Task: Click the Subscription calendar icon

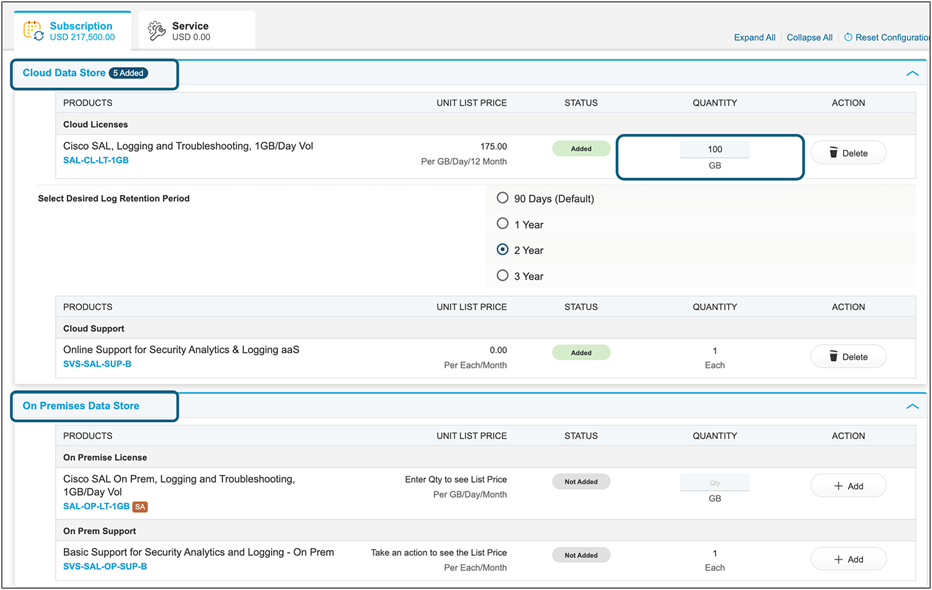Action: 33,31
